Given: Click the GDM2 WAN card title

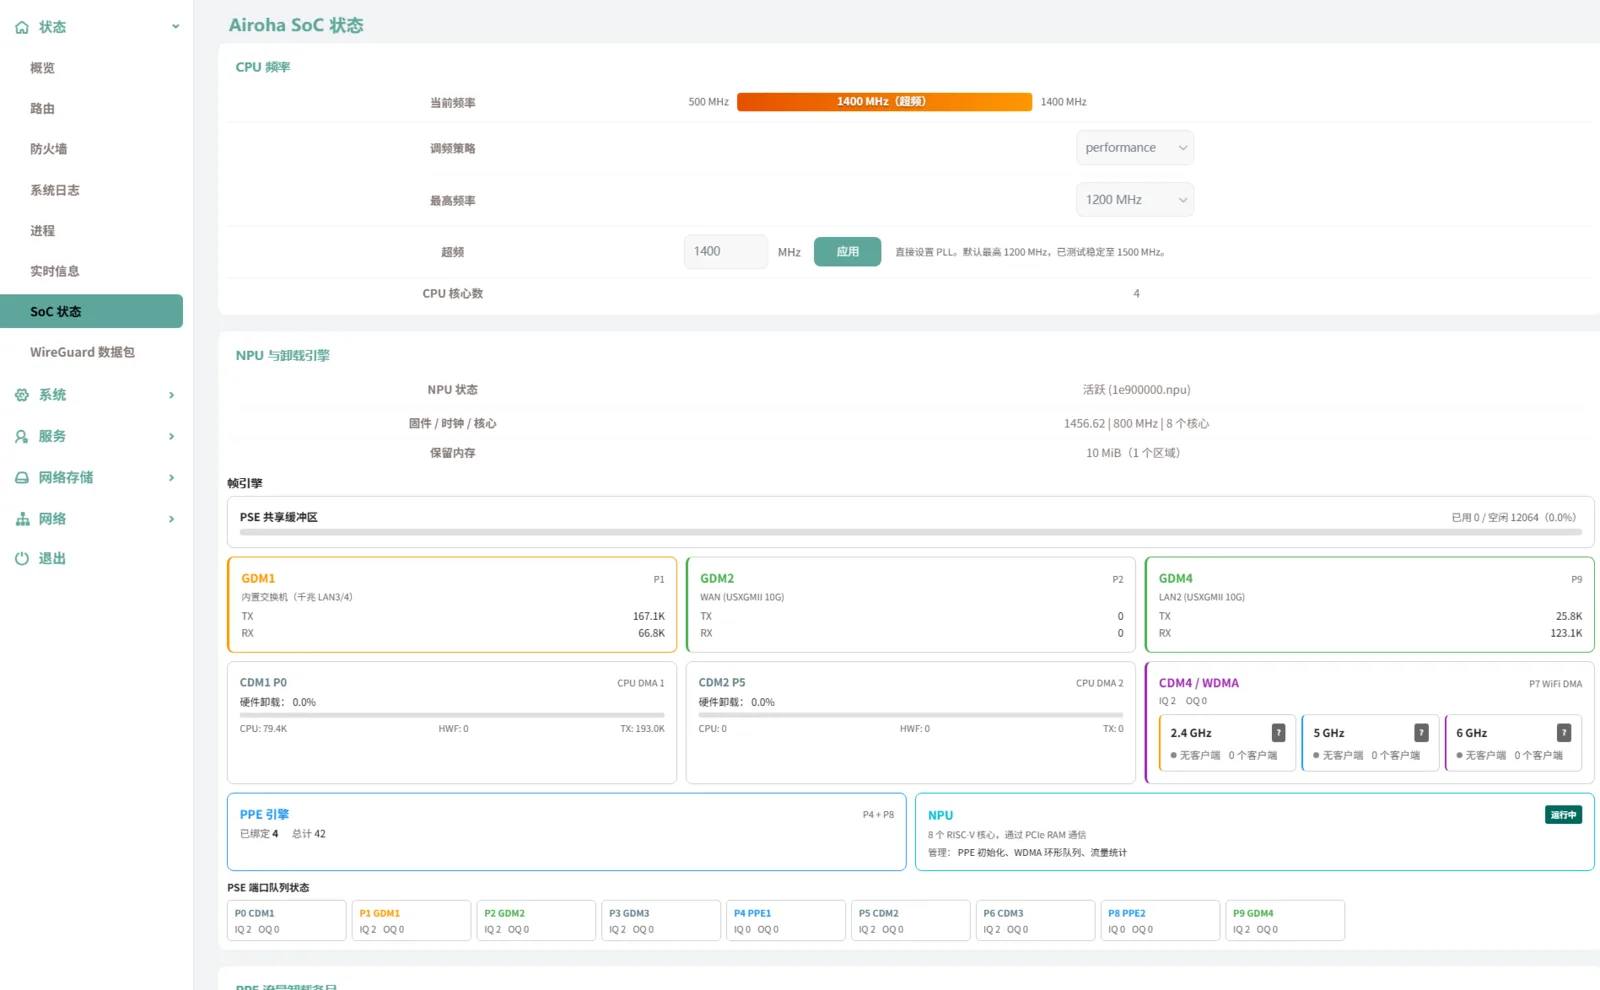Looking at the screenshot, I should pos(717,579).
